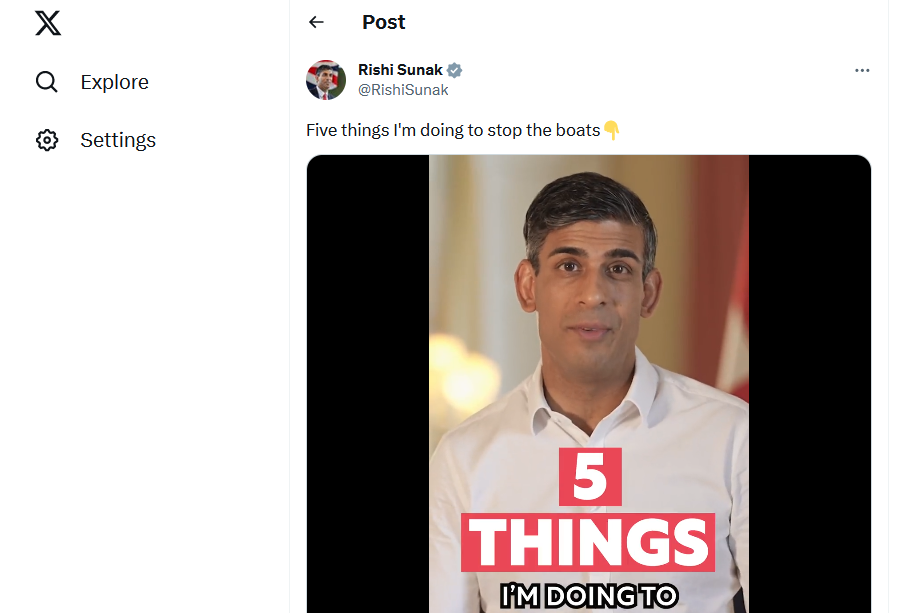Click the Rishi Sunak display name
The image size is (914, 613).
pos(400,70)
